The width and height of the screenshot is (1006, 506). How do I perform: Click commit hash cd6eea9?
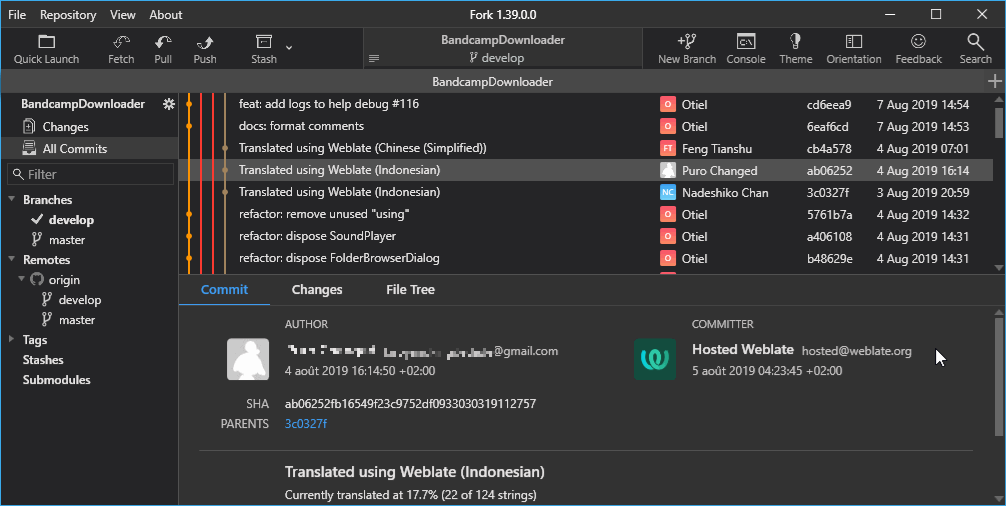coord(829,105)
